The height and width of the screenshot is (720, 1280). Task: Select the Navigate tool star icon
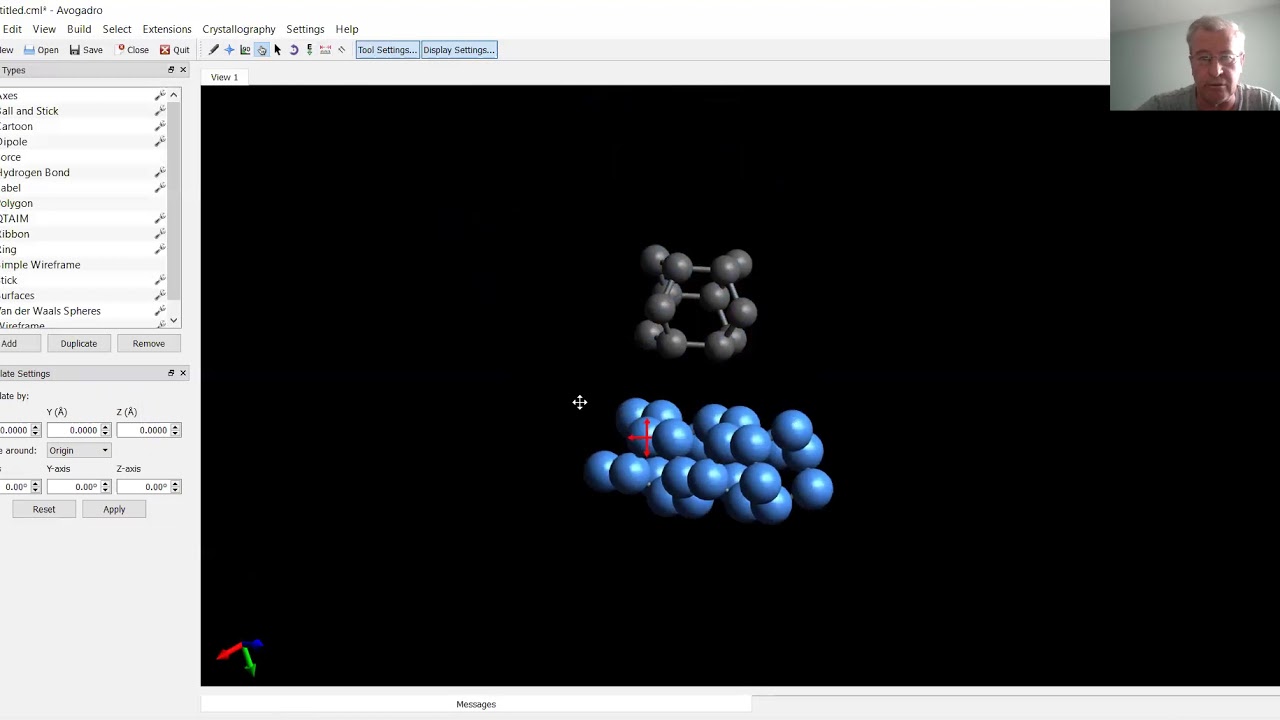(229, 50)
